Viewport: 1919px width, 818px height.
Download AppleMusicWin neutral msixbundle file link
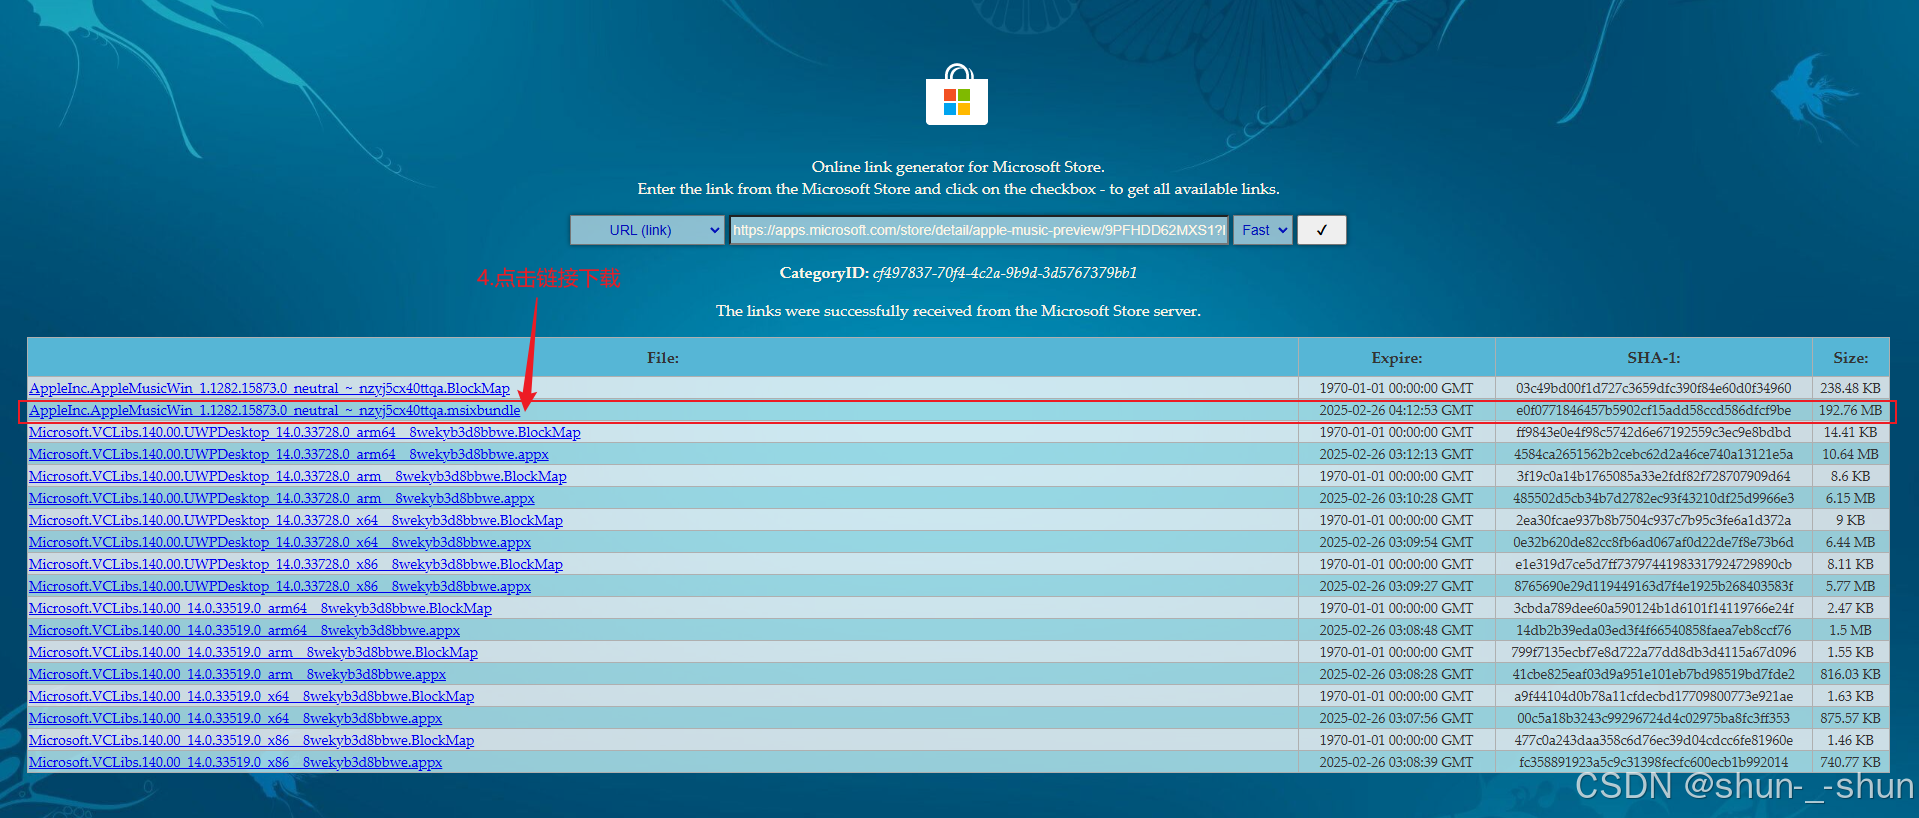tap(275, 410)
